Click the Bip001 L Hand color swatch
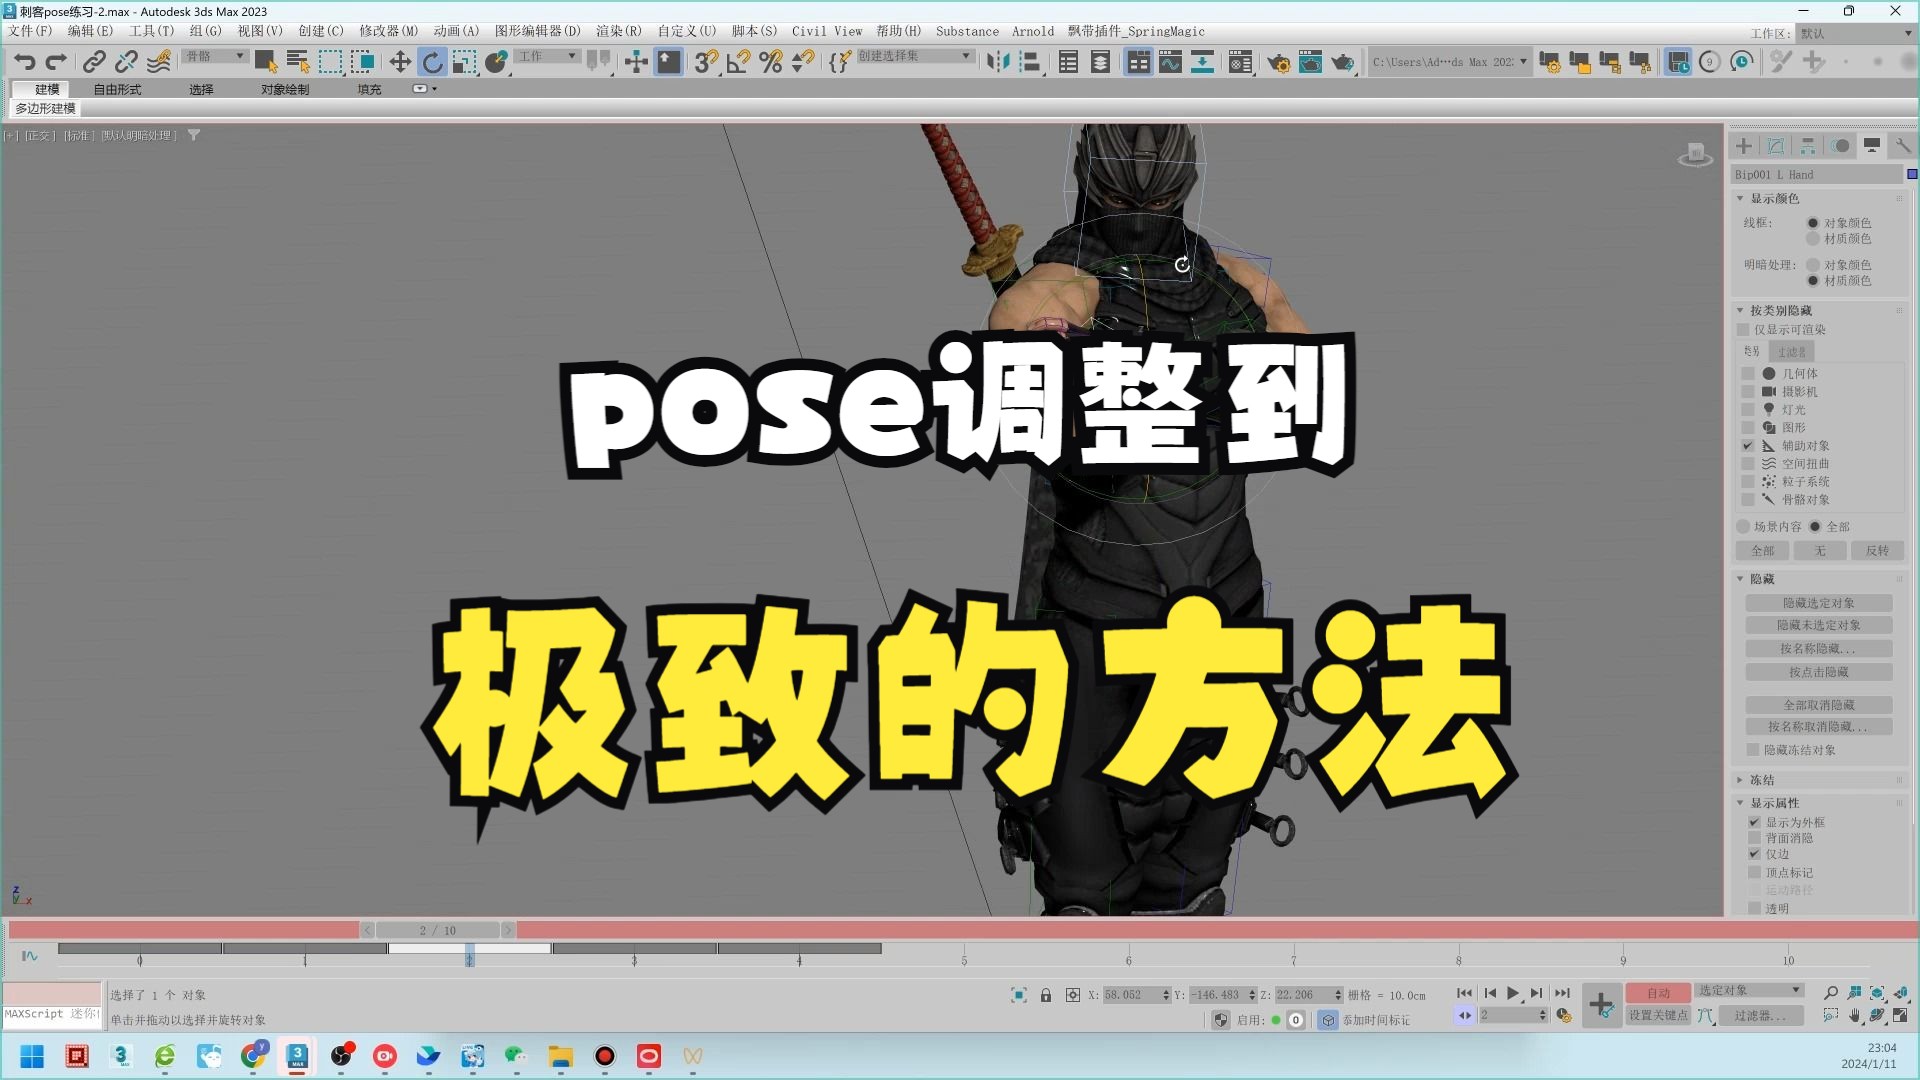Viewport: 1920px width, 1080px height. click(1912, 174)
